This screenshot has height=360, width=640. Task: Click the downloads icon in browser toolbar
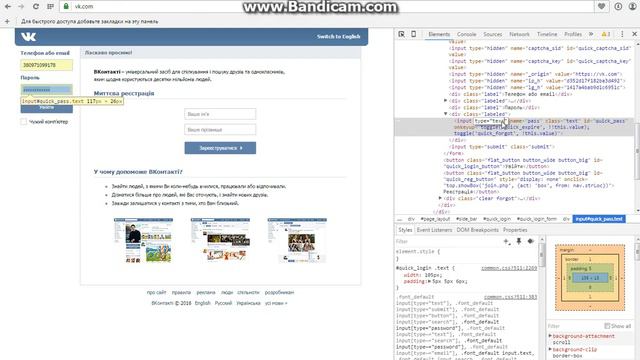[618, 7]
